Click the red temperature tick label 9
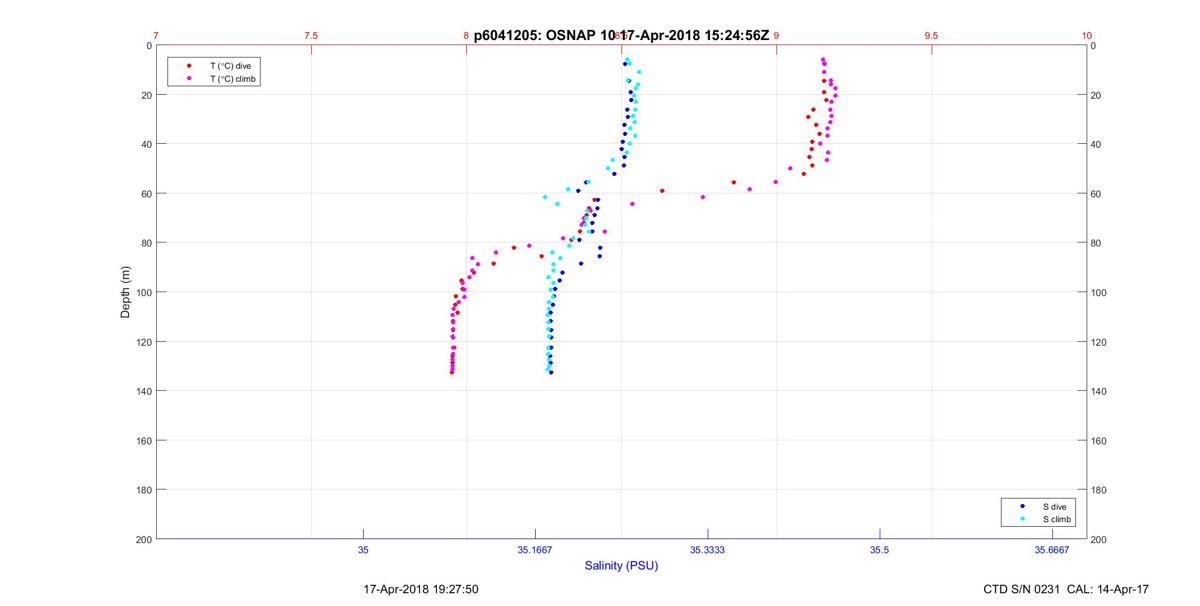 (x=776, y=35)
